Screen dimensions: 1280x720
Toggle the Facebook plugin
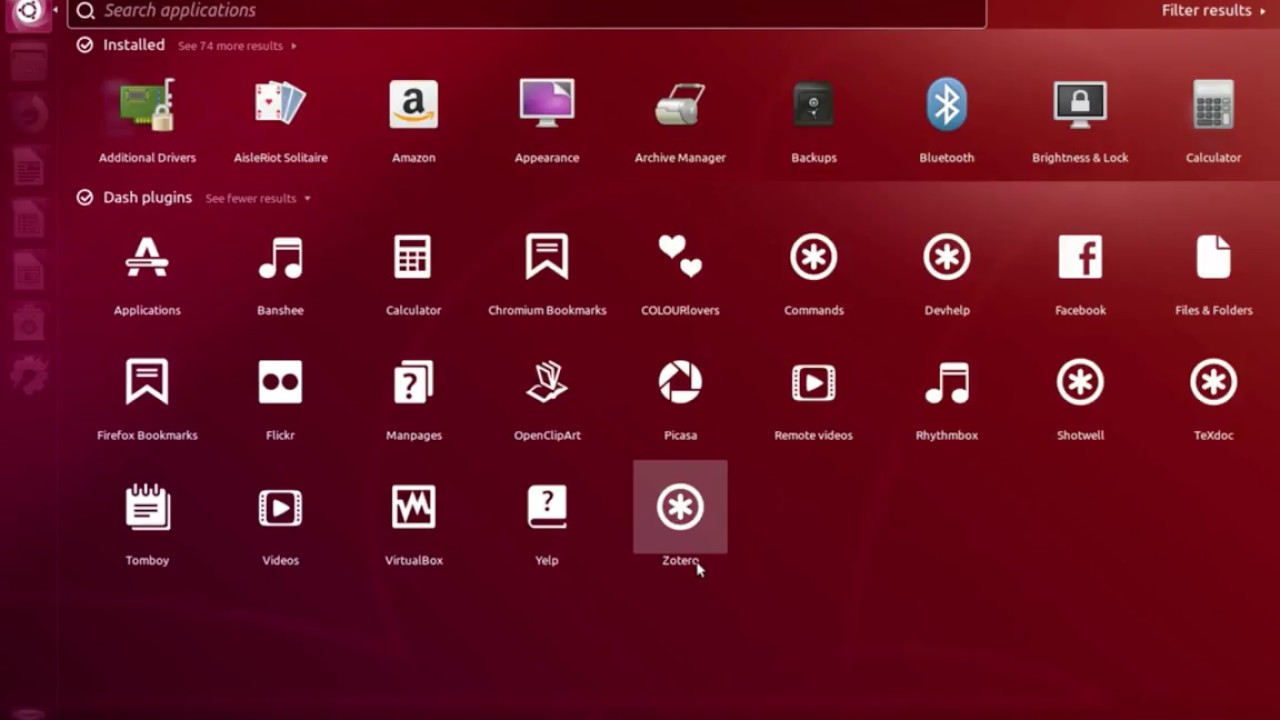point(1080,257)
